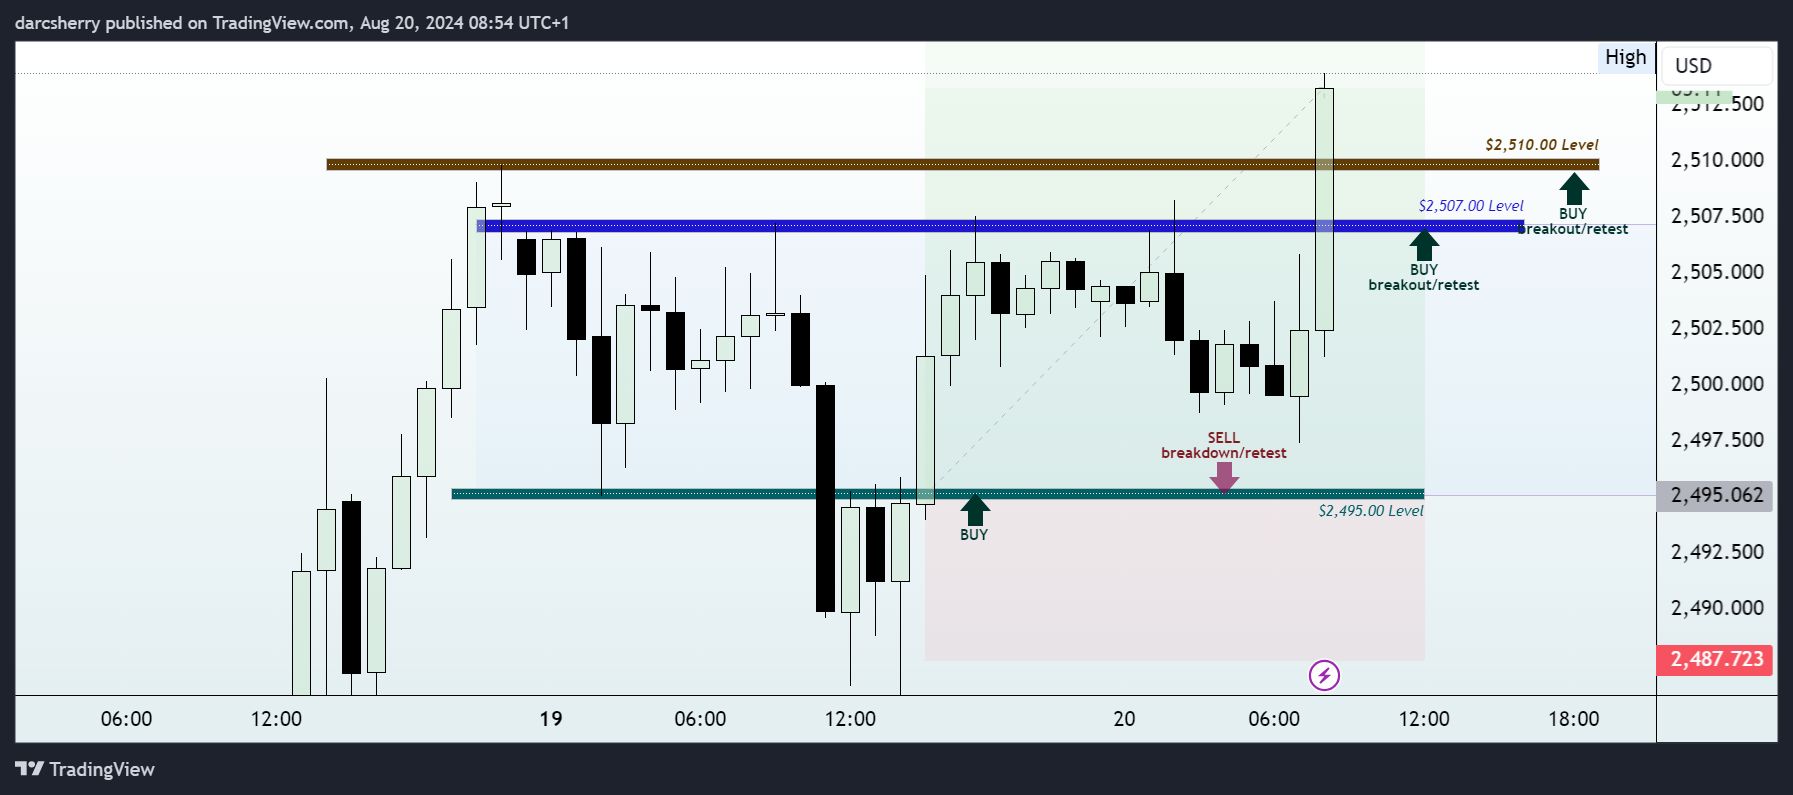Image resolution: width=1793 pixels, height=795 pixels.
Task: Click the 2,495.062 price axis label
Action: click(1716, 495)
